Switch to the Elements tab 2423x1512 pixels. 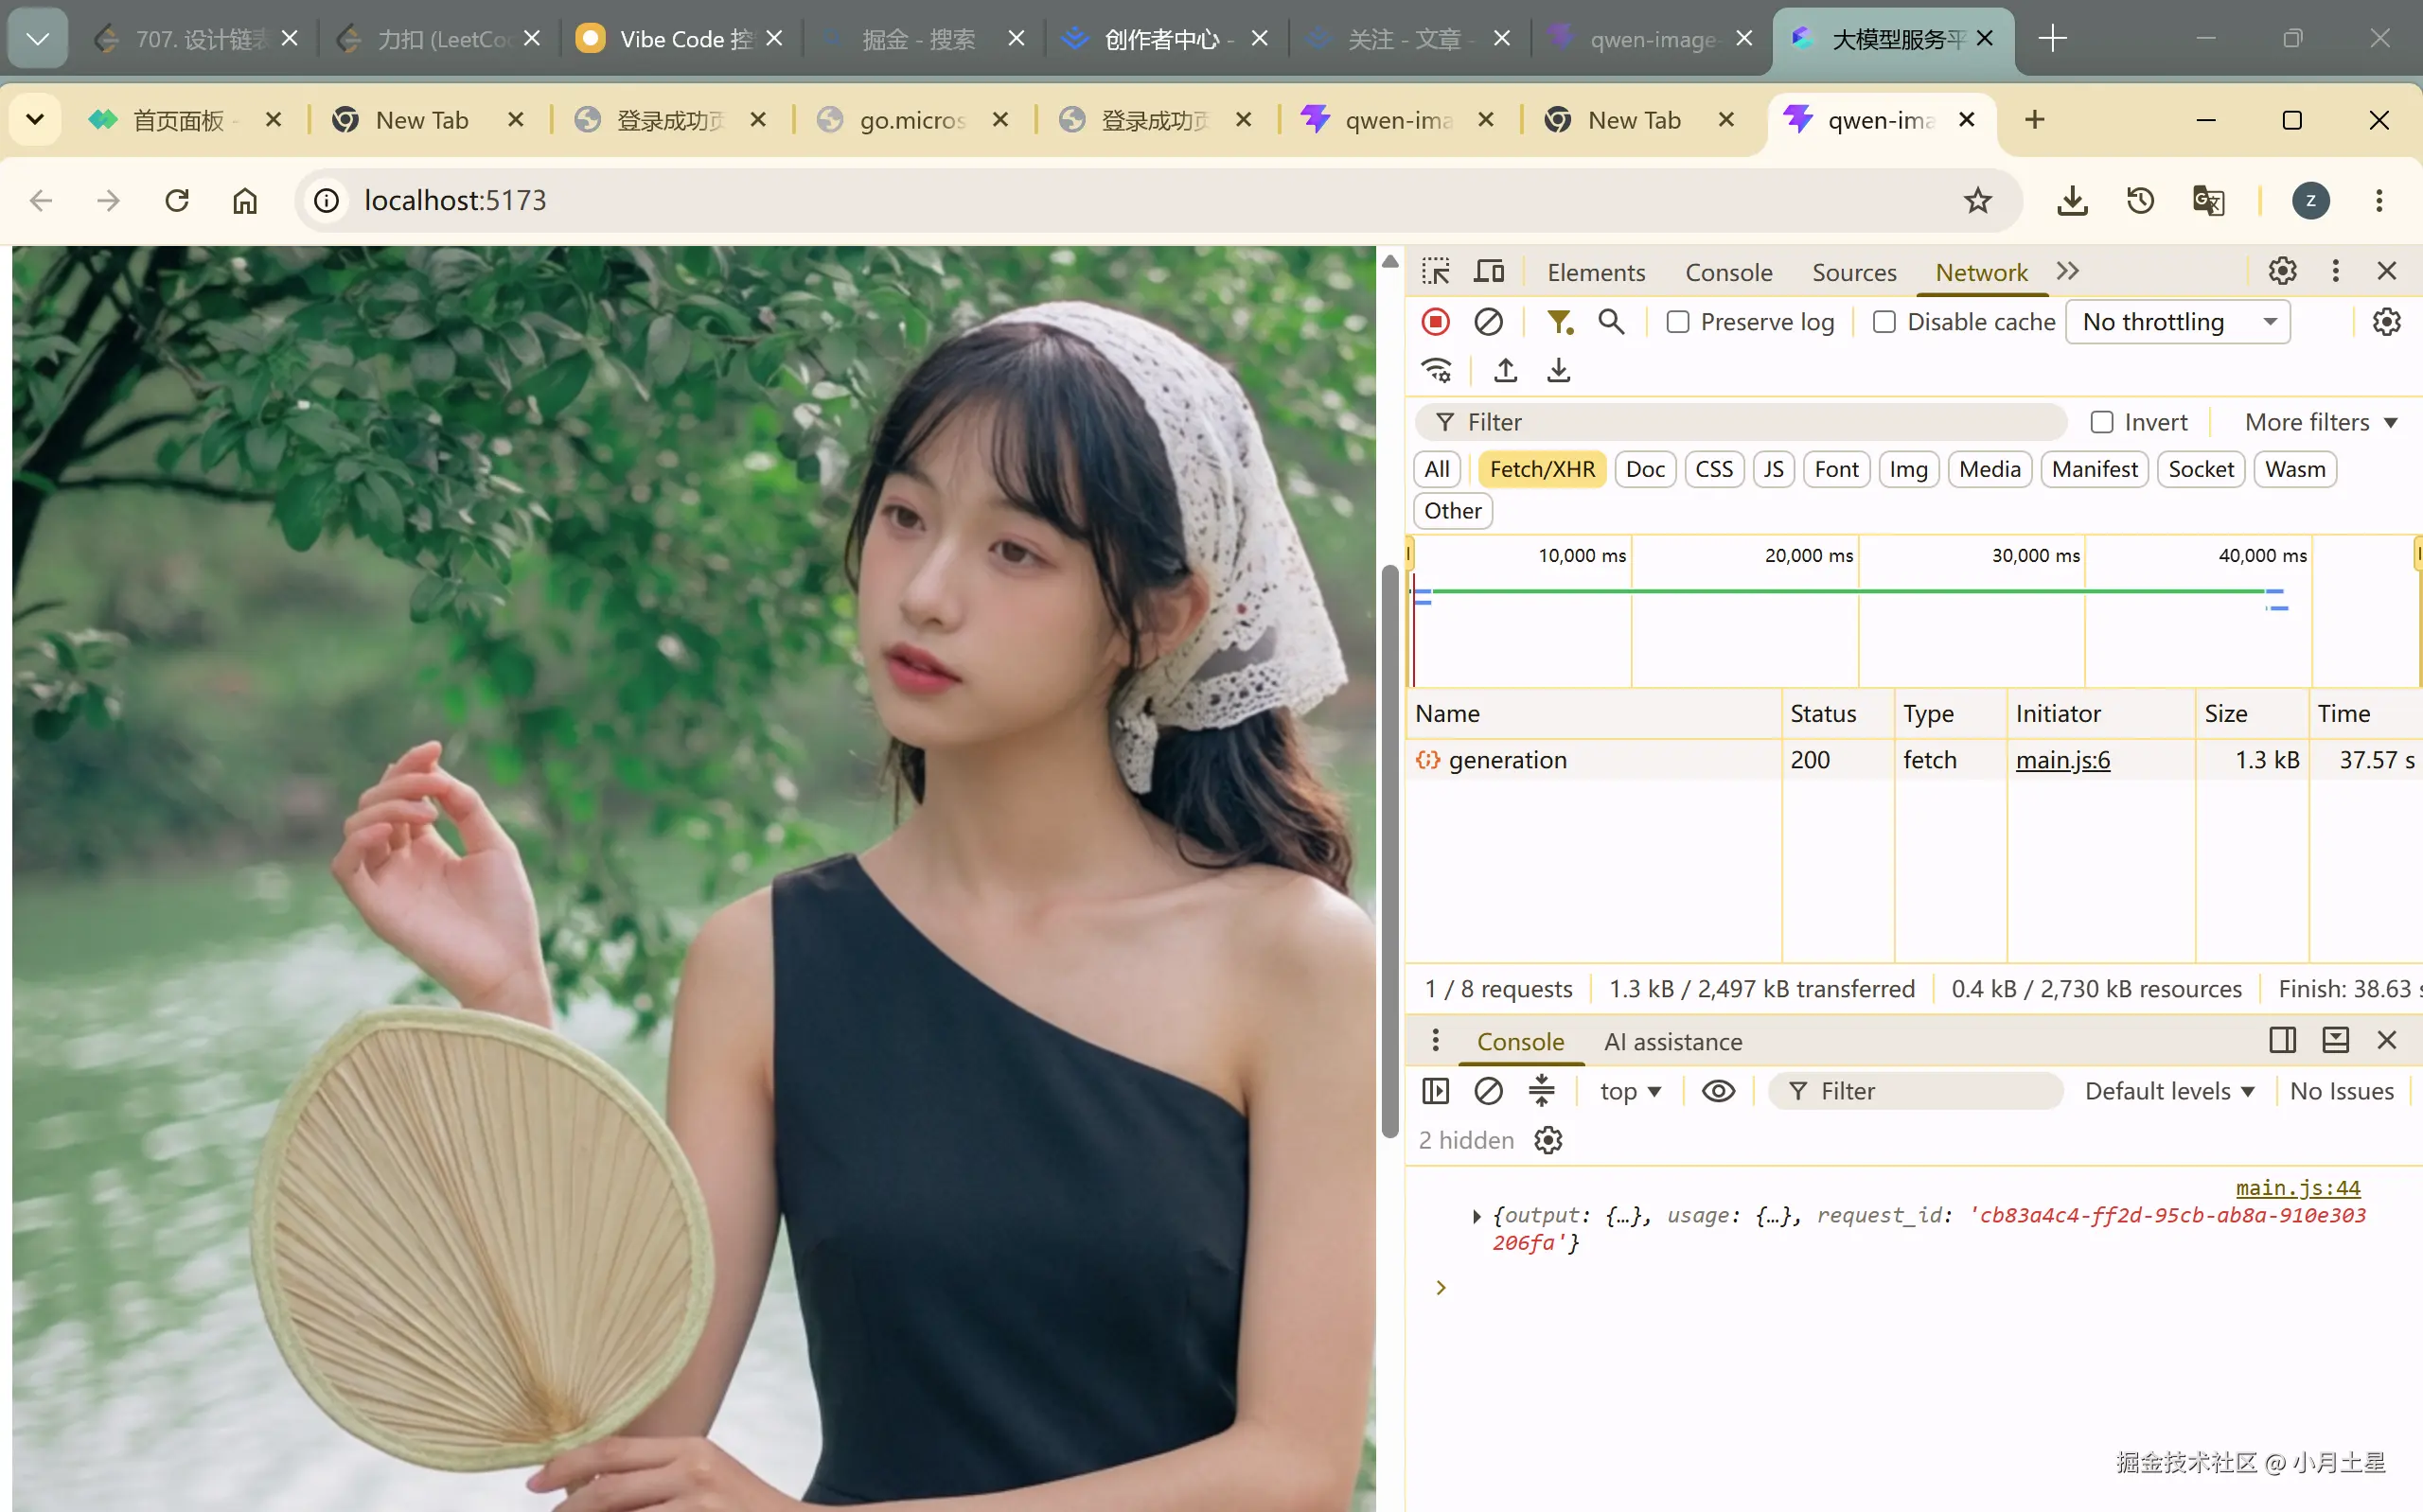[1596, 272]
